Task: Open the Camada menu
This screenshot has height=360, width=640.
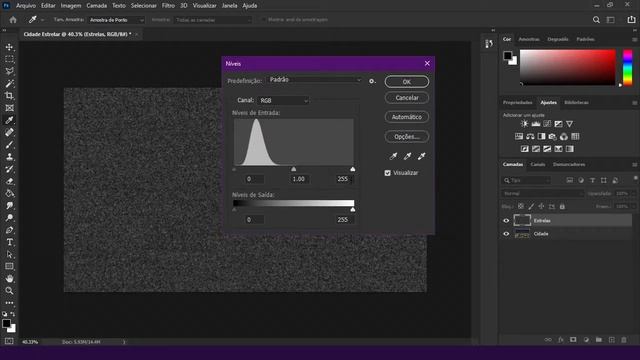Action: click(x=97, y=6)
